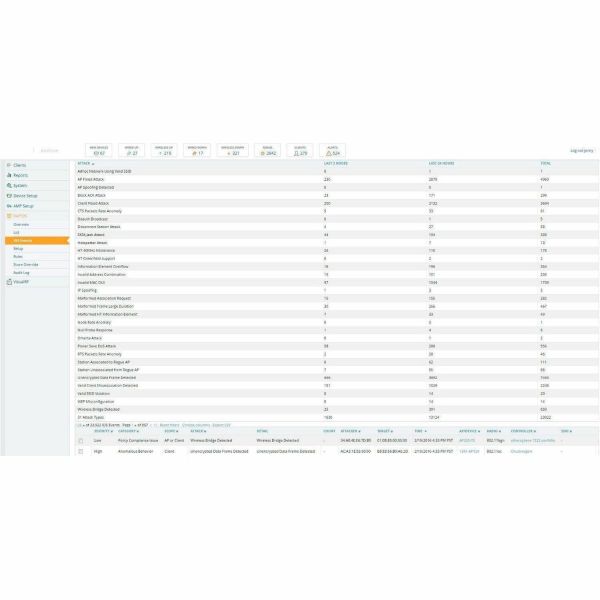Click the Rogue status counter
The image size is (600, 600).
[x=268, y=150]
